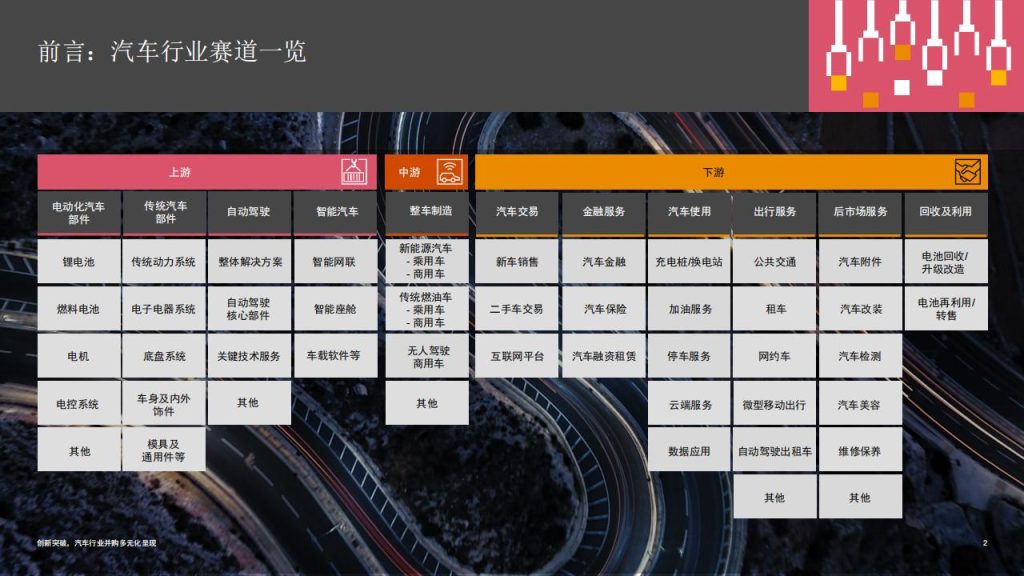
Task: Click the 汽车使用 column header
Action: click(x=689, y=213)
